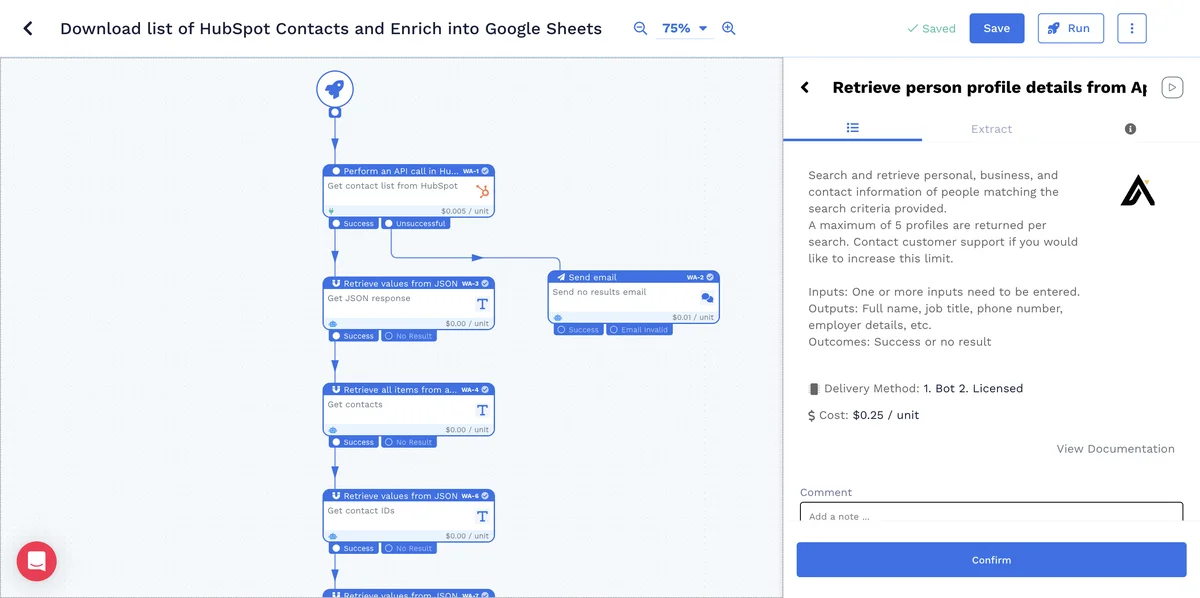Click the magnet icon in WA-4 node header
The width and height of the screenshot is (1200, 598).
coord(336,389)
